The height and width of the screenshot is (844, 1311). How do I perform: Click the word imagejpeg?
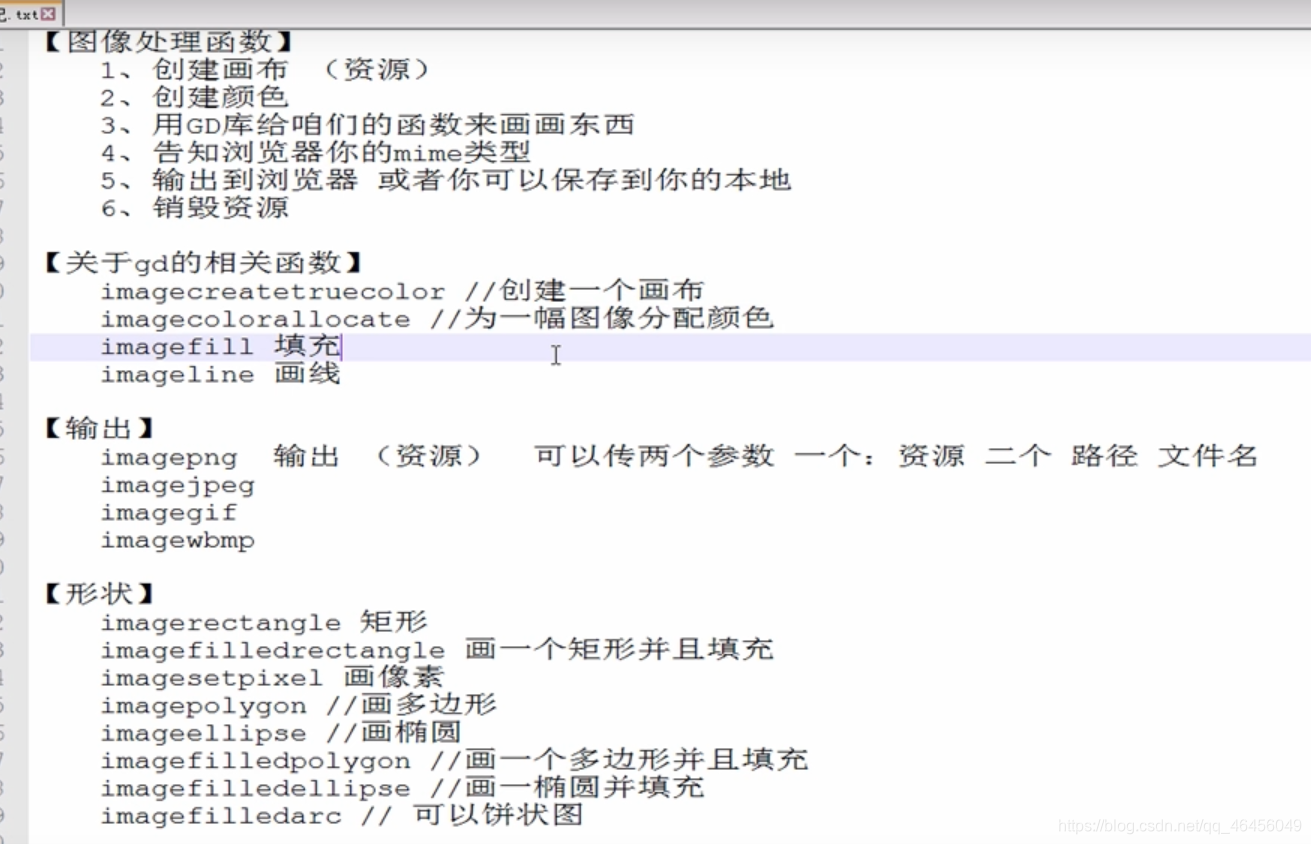coord(177,486)
